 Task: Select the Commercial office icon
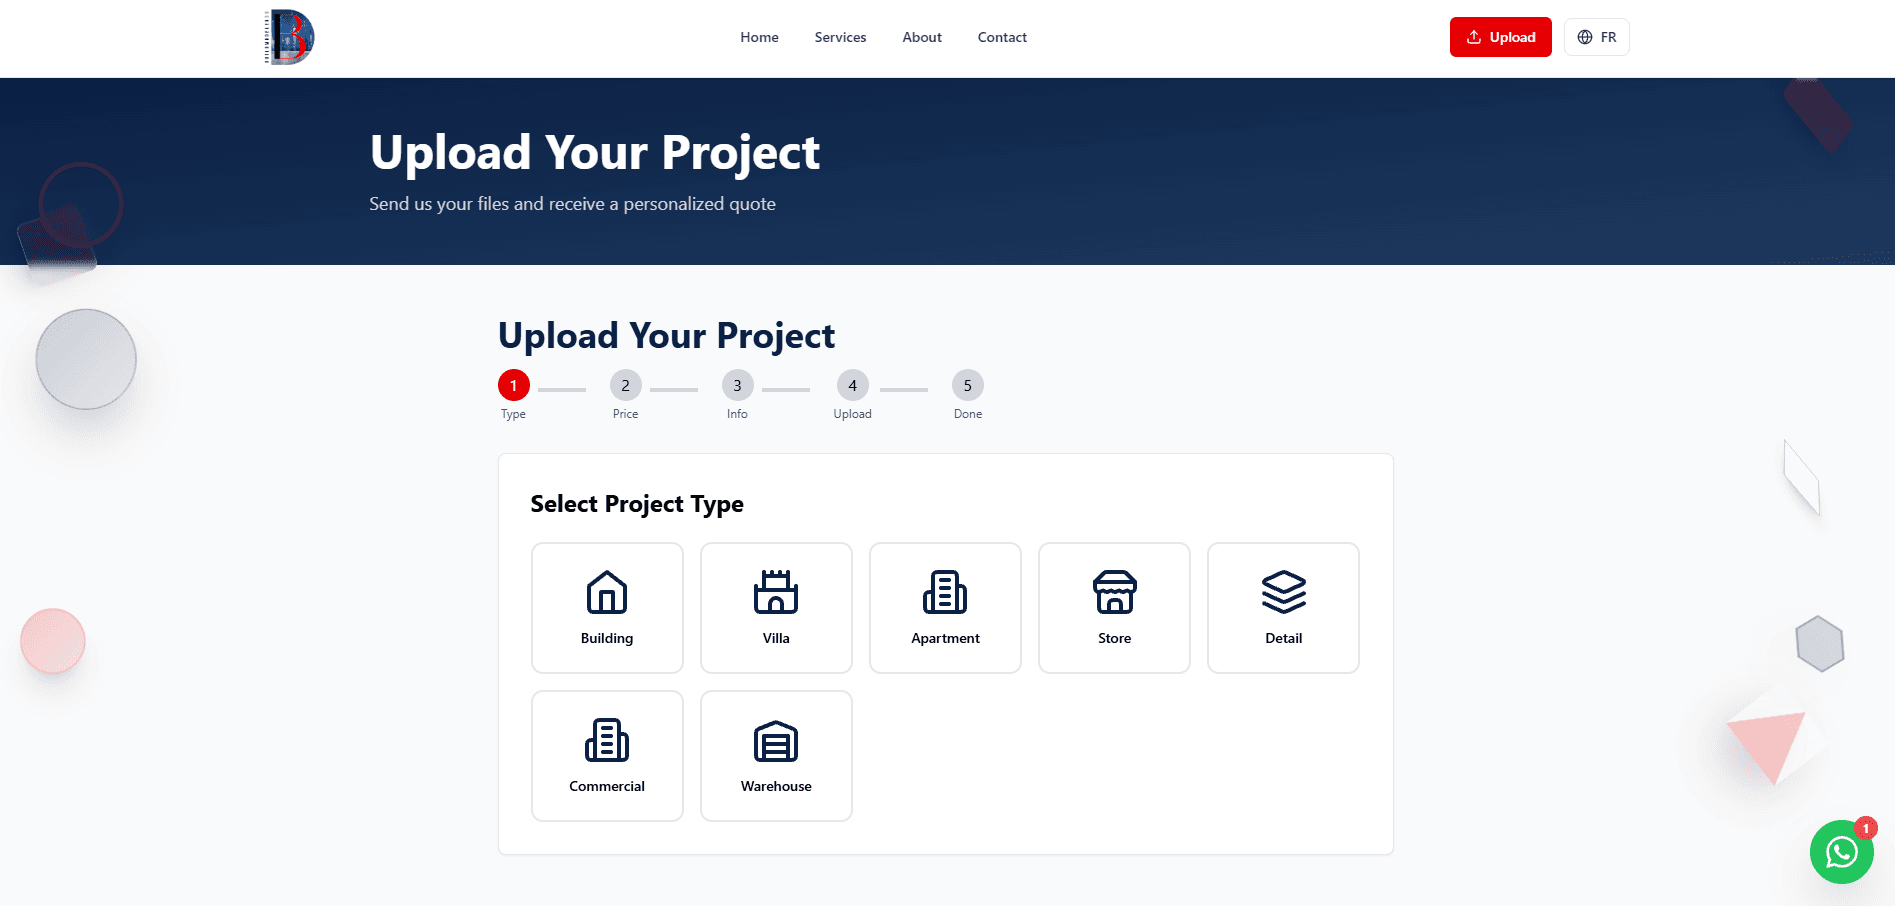coord(606,741)
